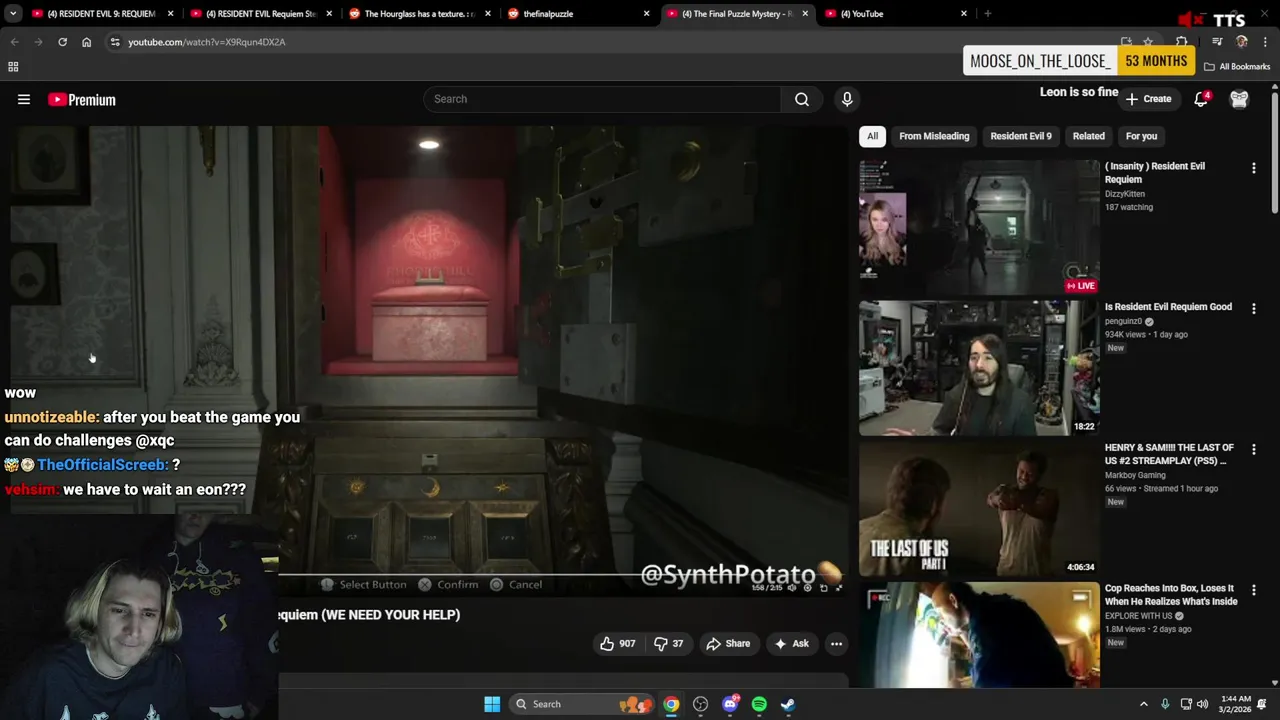Open options for Cop Reaches Into Box video
Viewport: 1280px width, 720px height.
click(x=1253, y=591)
